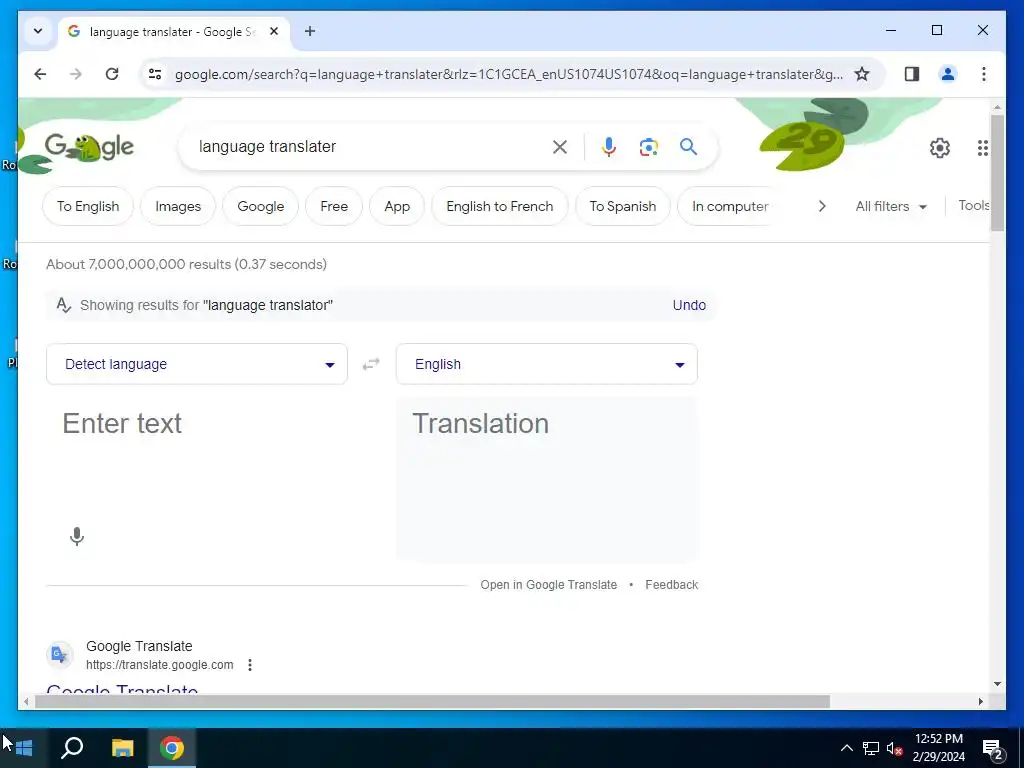Viewport: 1024px width, 768px height.
Task: Open Google apps grid
Action: pyautogui.click(x=982, y=148)
